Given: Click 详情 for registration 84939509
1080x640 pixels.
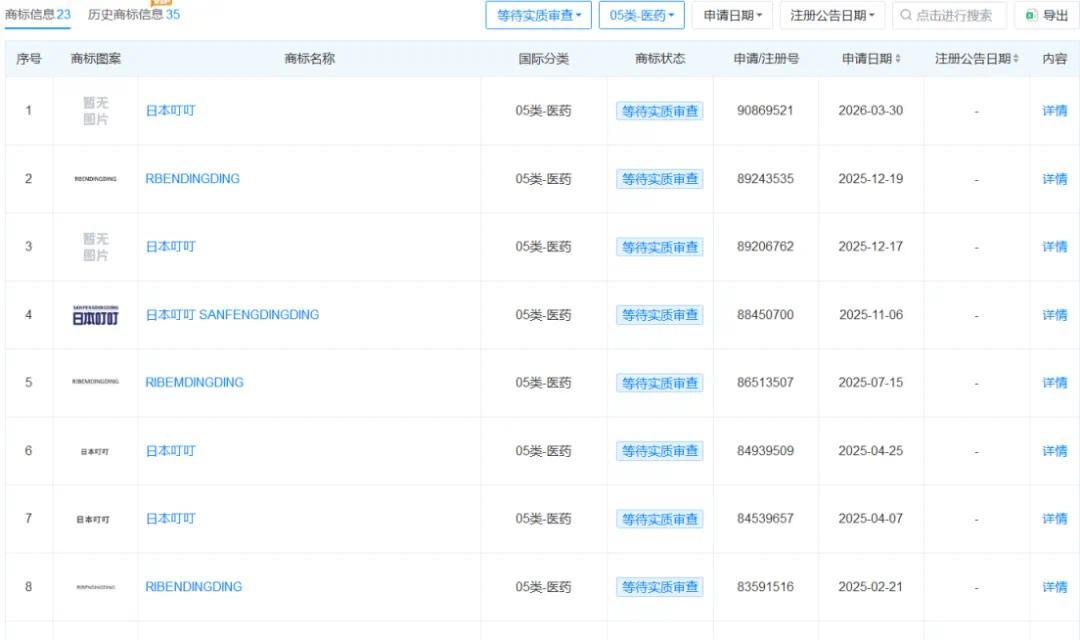Looking at the screenshot, I should 1055,451.
